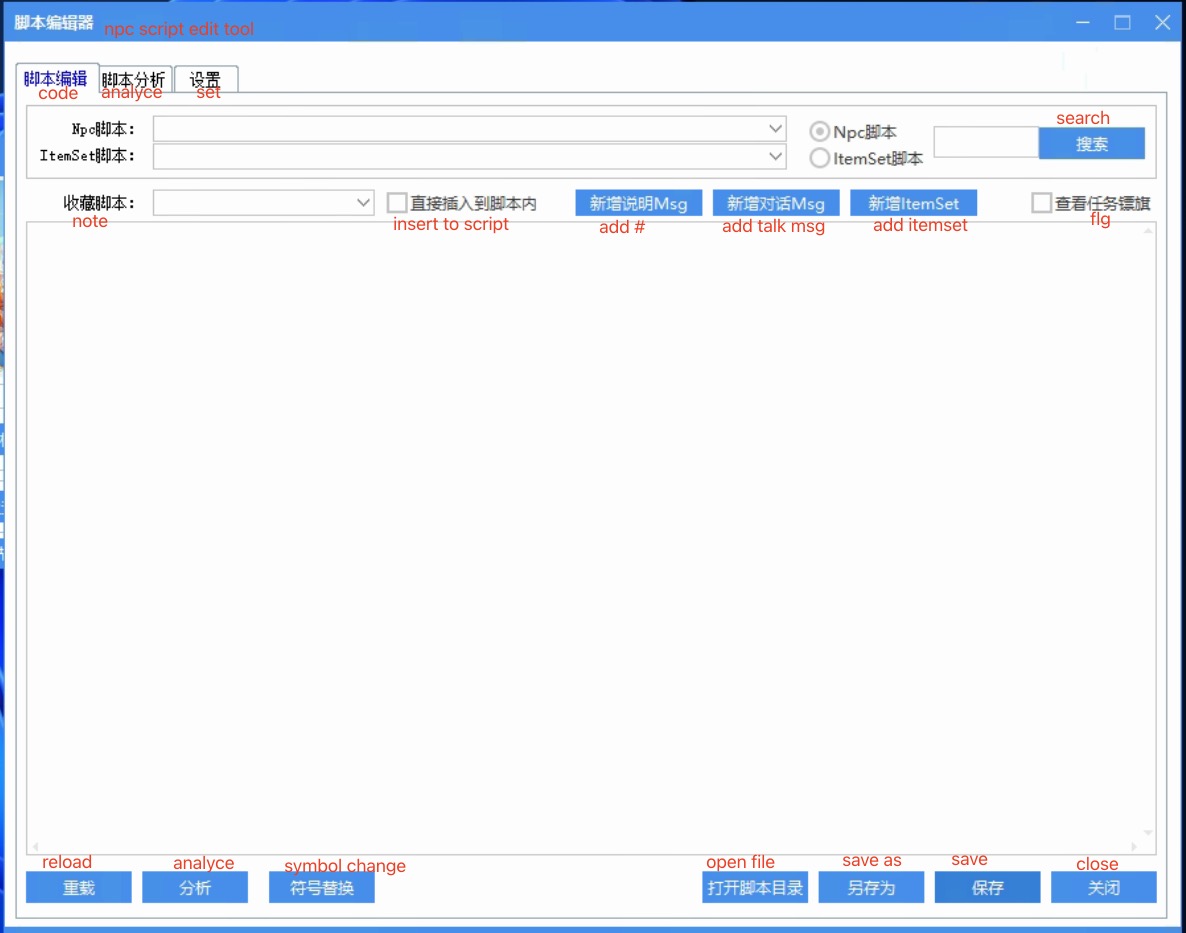This screenshot has width=1186, height=933.
Task: Click the 重载 reload button
Action: click(79, 888)
